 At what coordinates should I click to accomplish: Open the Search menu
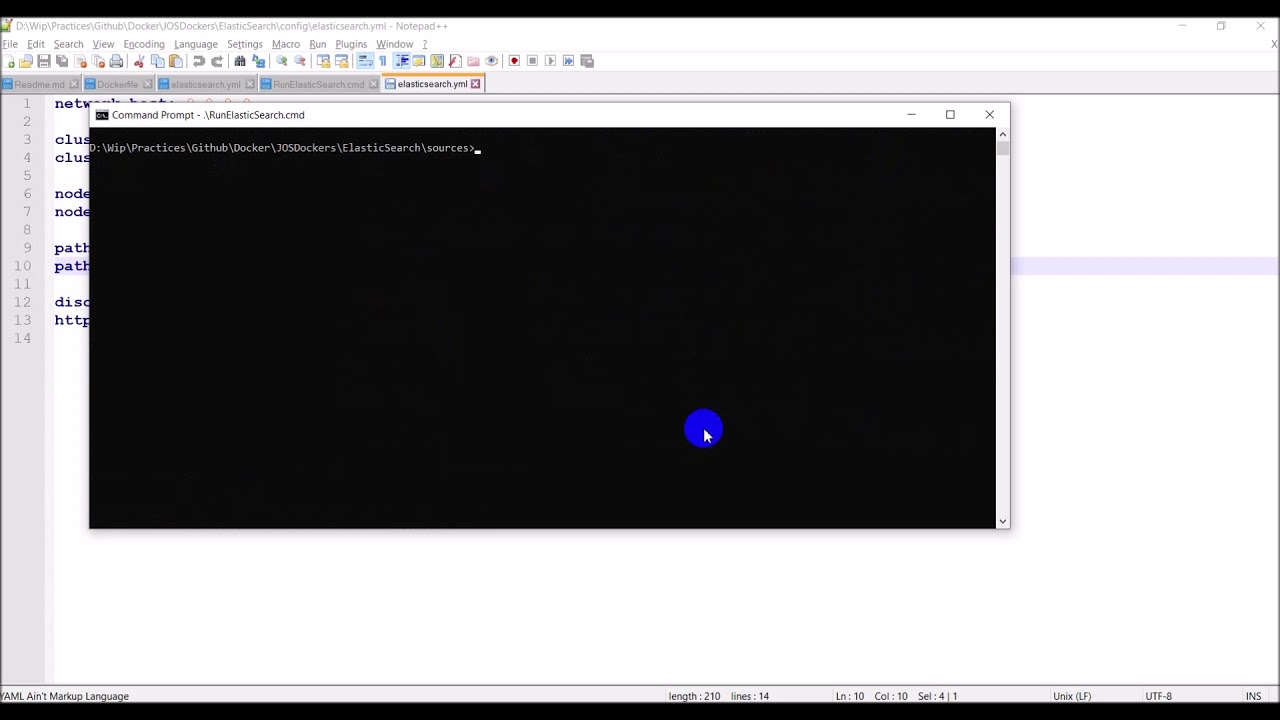tap(68, 44)
